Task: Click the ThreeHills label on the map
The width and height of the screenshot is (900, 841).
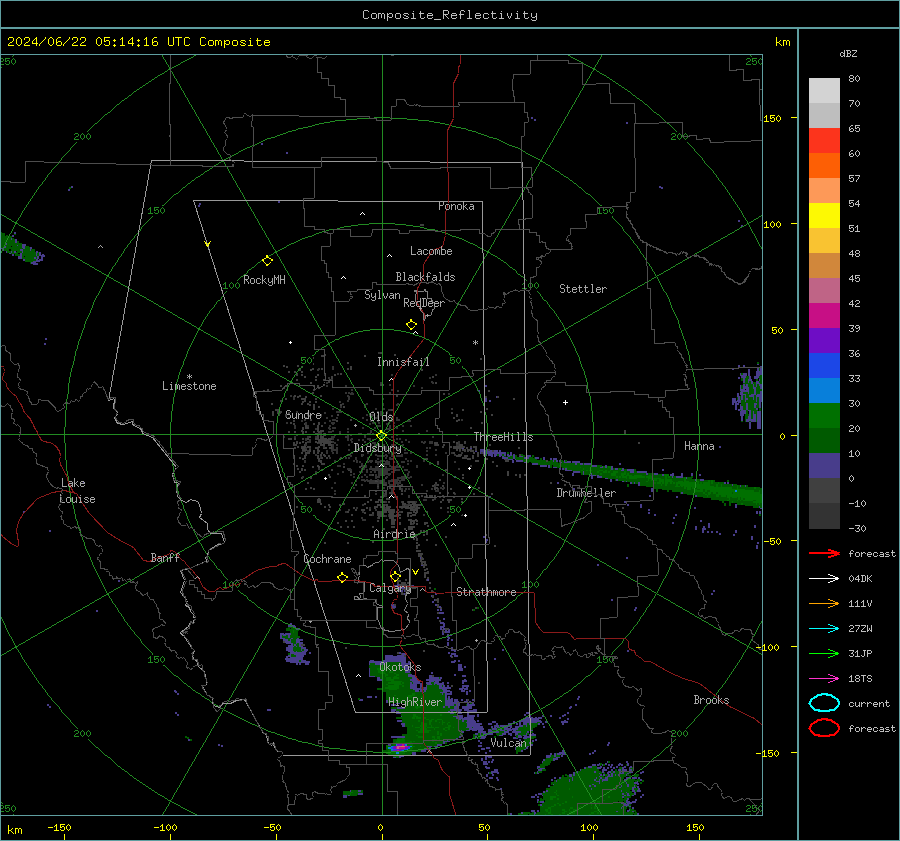Action: tap(503, 437)
